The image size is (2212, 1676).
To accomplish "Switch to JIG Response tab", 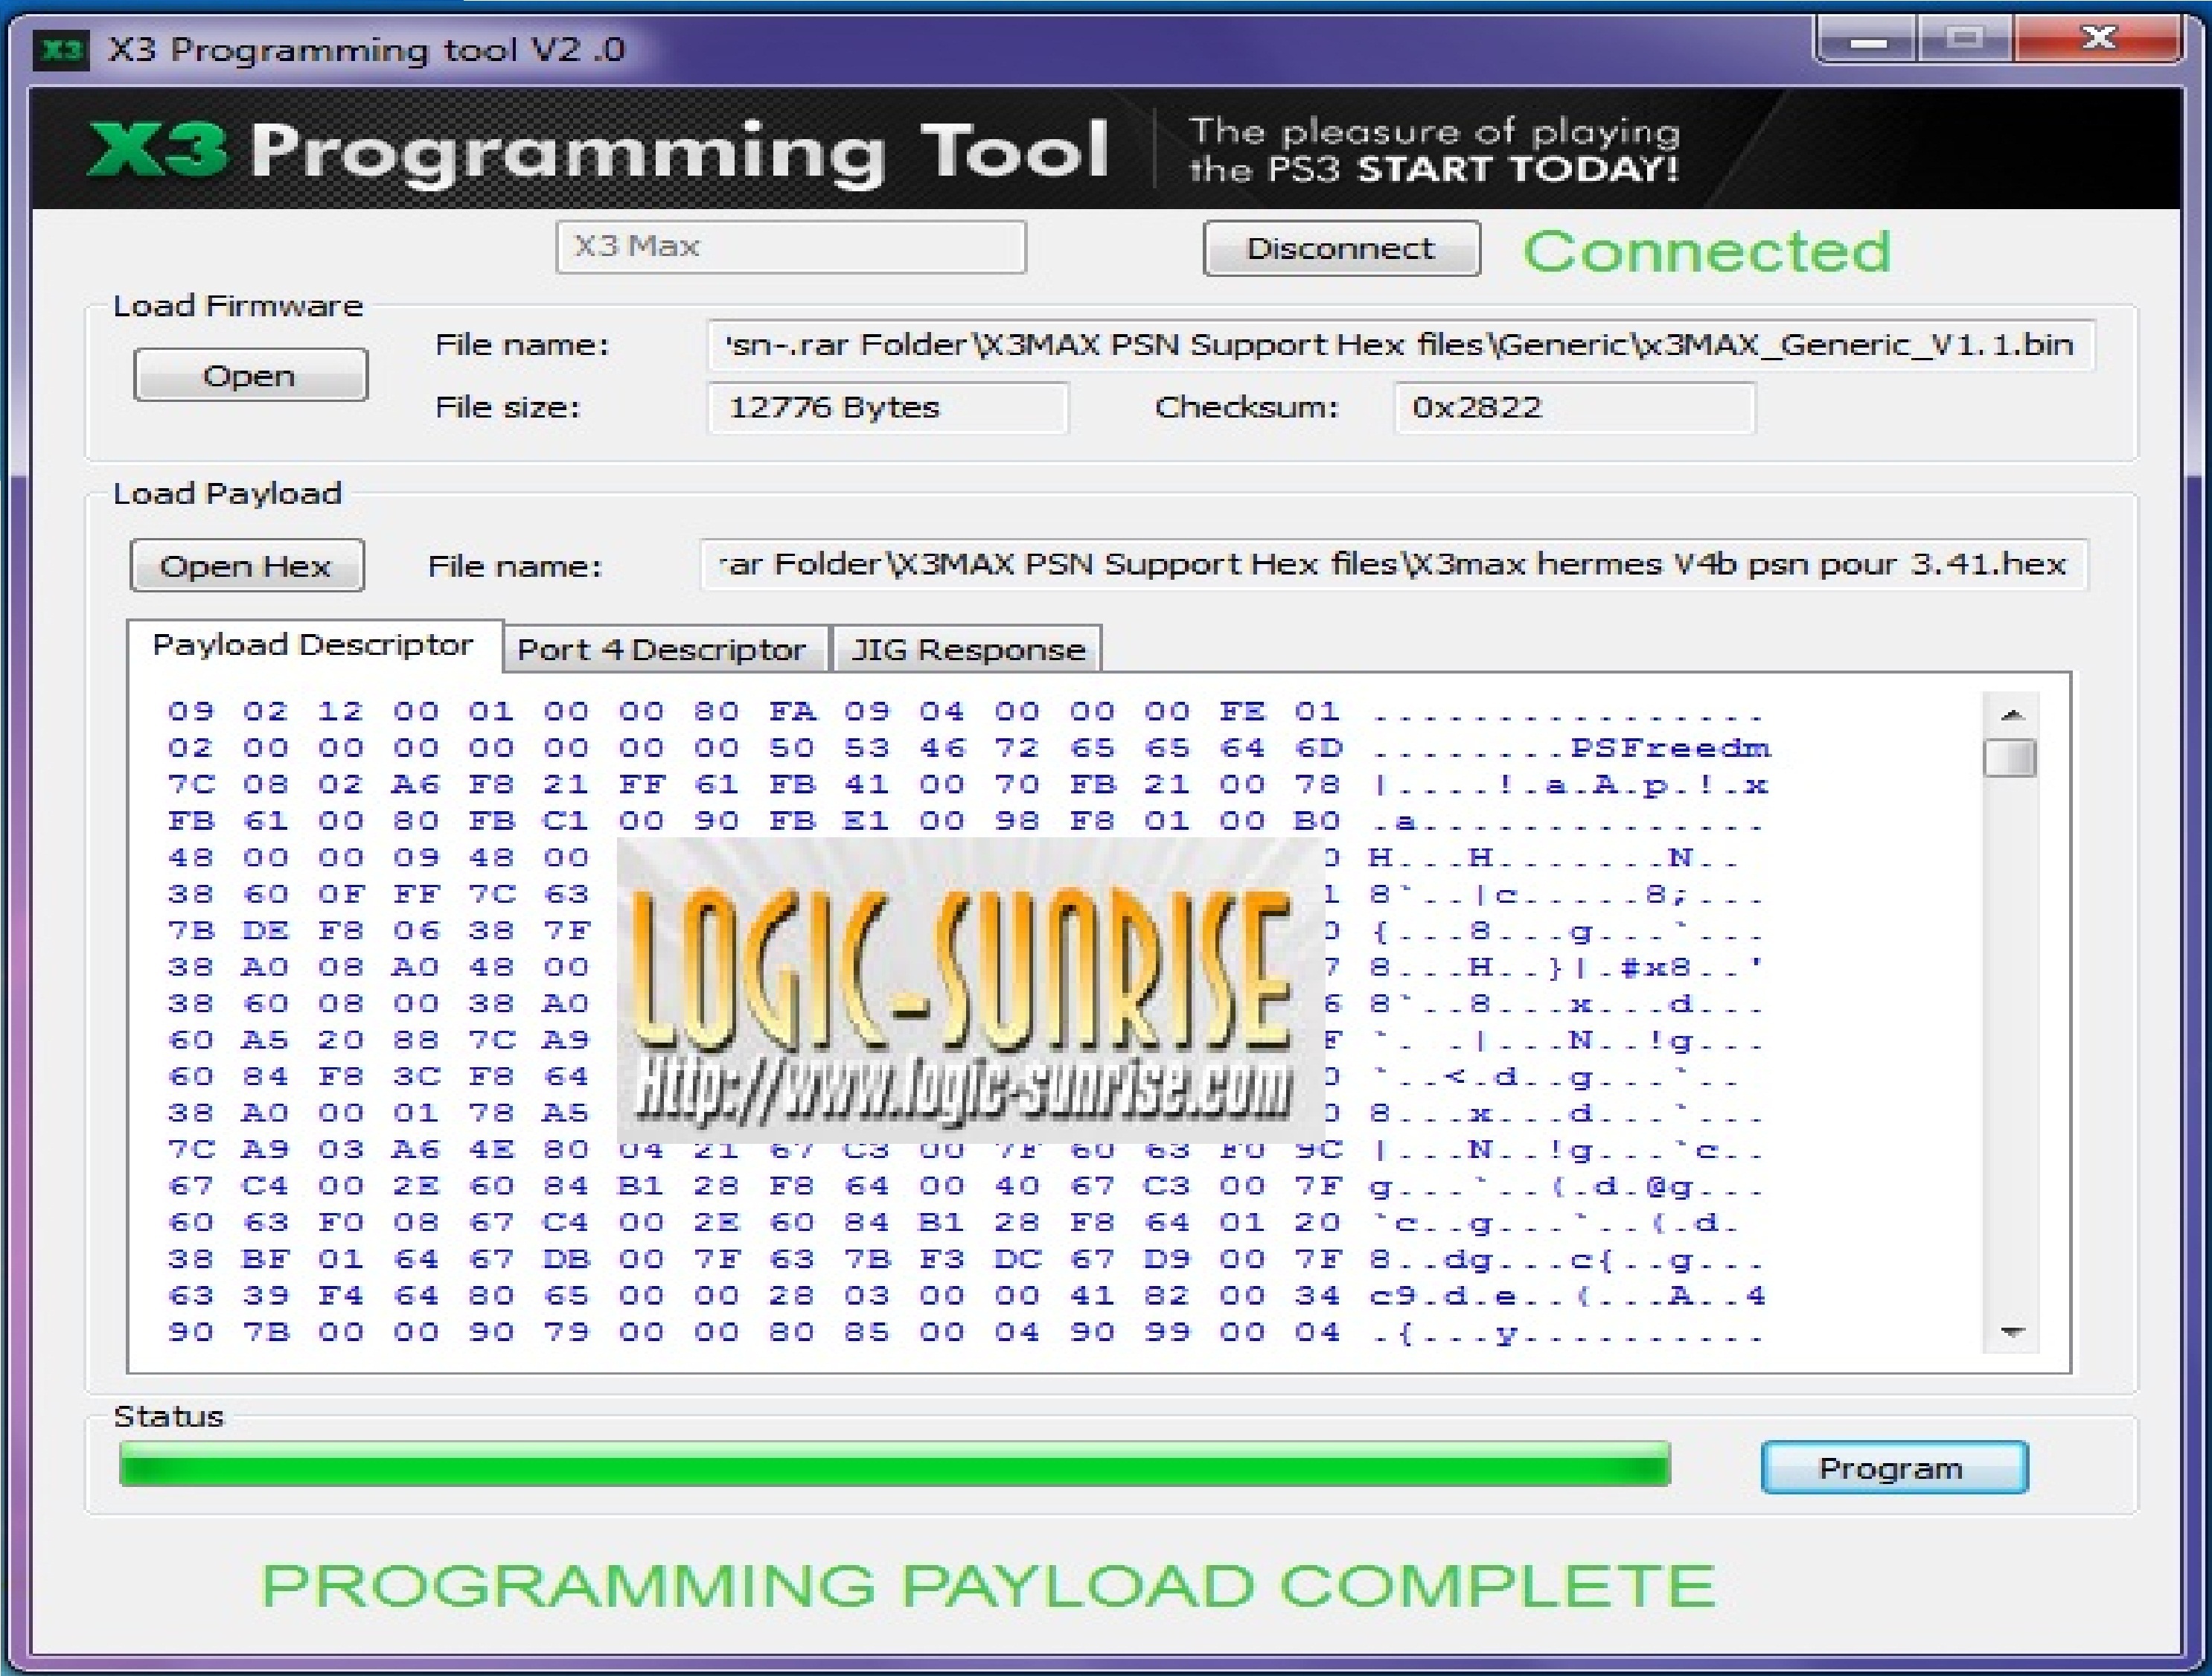I will [x=967, y=649].
